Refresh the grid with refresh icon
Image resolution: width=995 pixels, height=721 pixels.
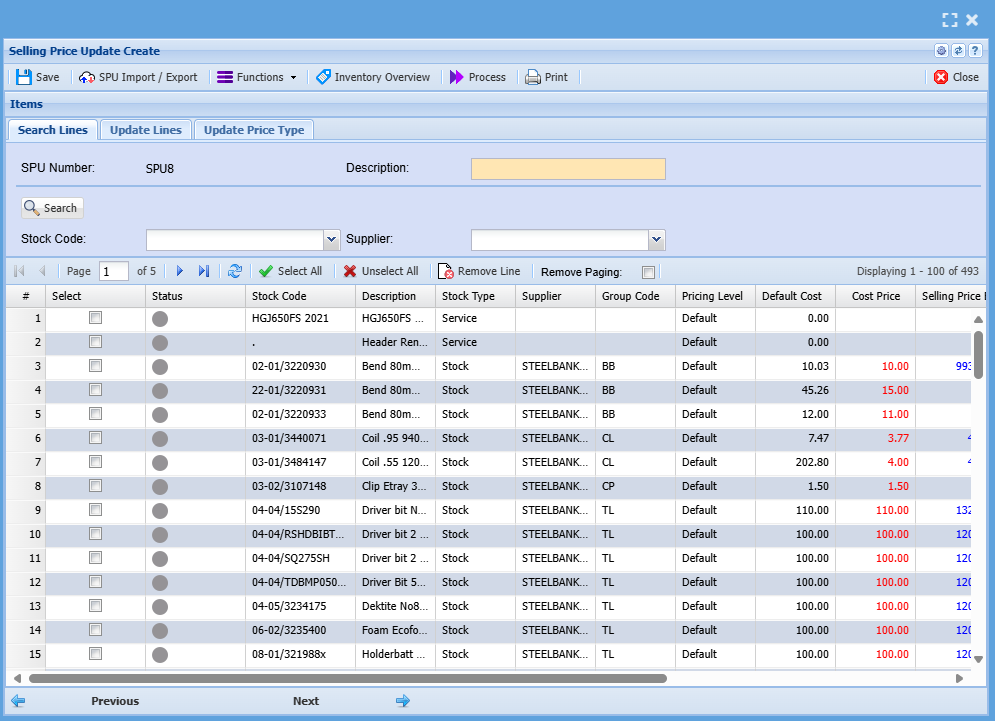coord(235,271)
